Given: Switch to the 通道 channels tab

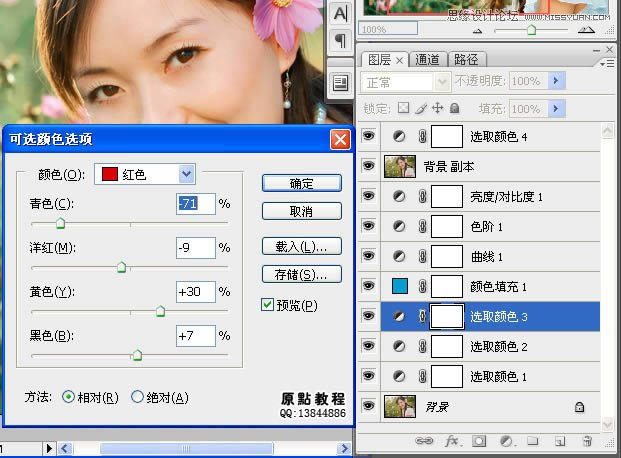Looking at the screenshot, I should 427,60.
